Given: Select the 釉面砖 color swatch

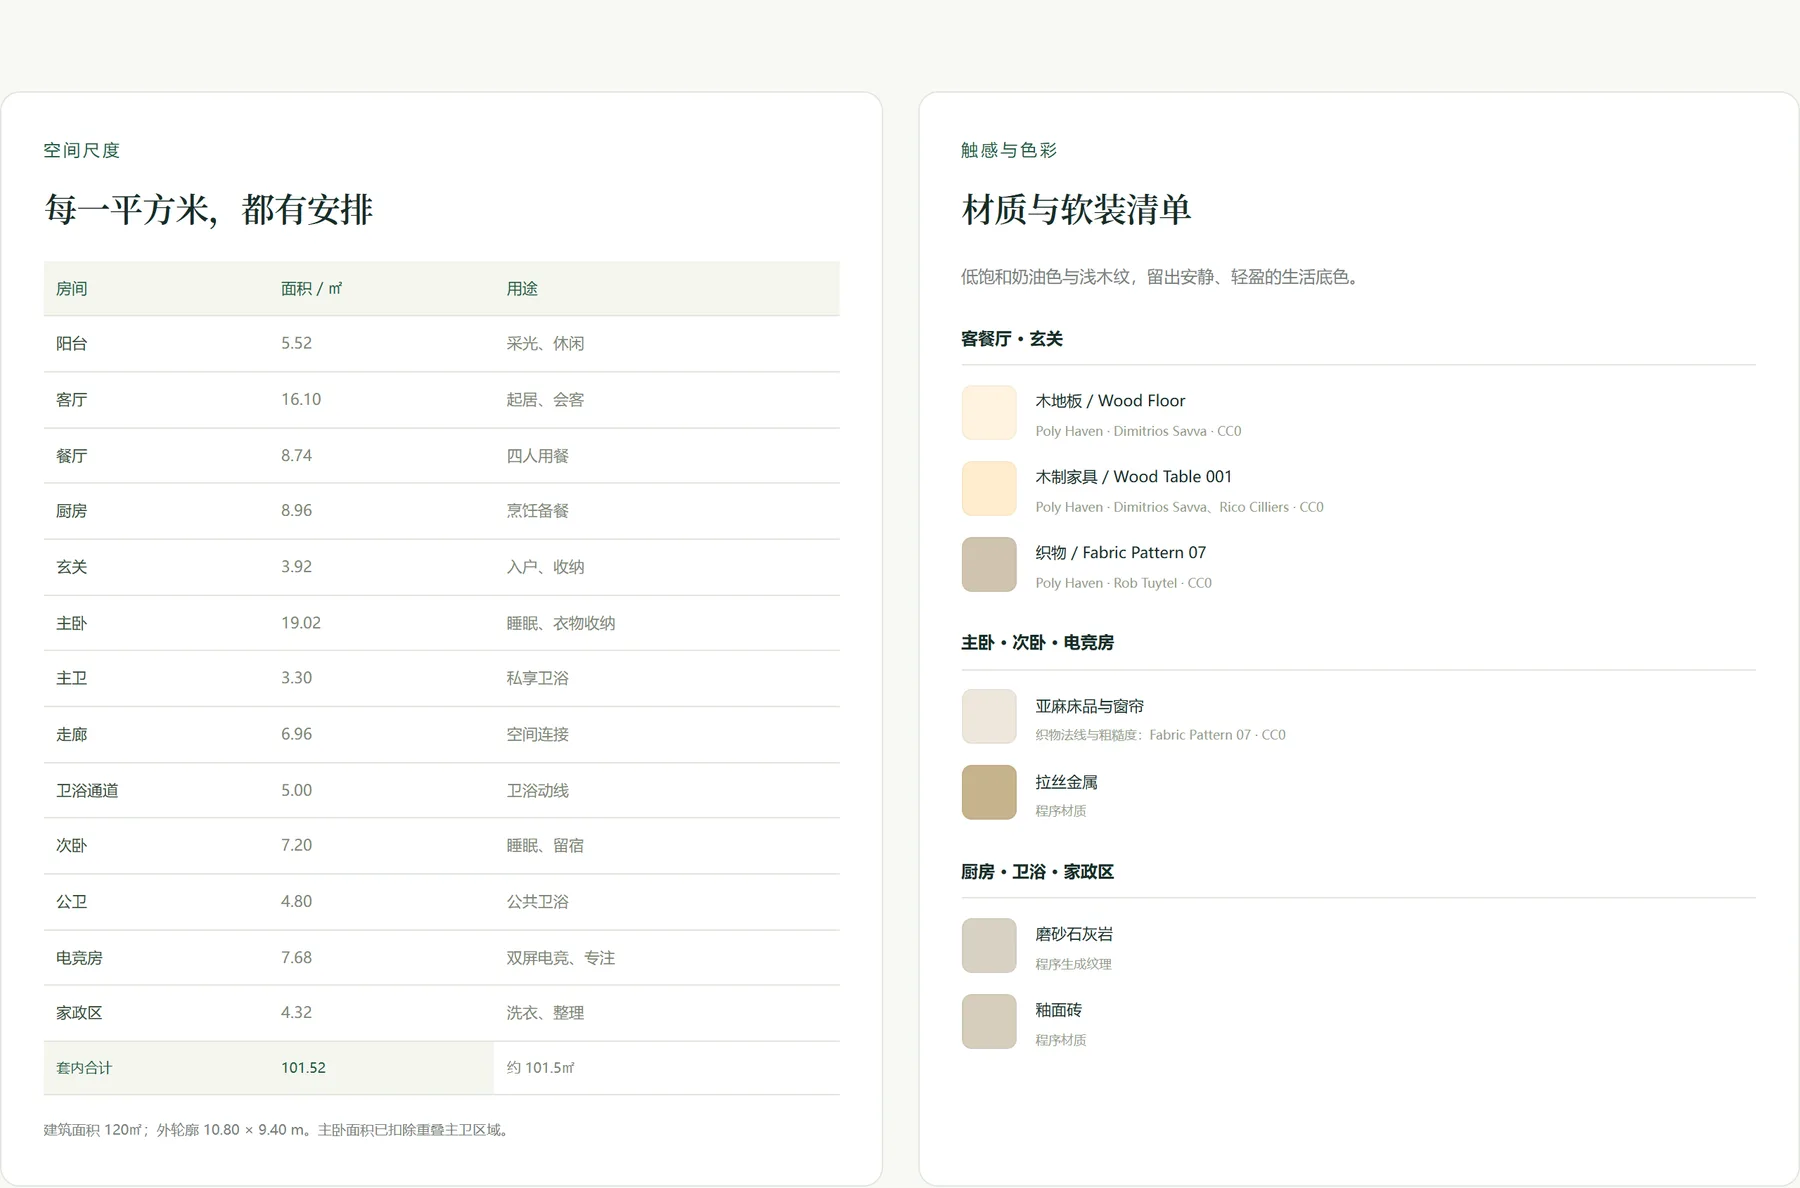Looking at the screenshot, I should point(989,1022).
